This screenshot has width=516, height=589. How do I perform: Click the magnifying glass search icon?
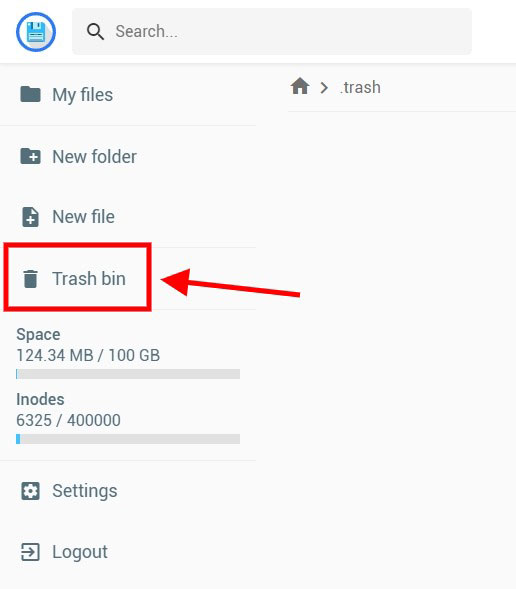pos(95,32)
